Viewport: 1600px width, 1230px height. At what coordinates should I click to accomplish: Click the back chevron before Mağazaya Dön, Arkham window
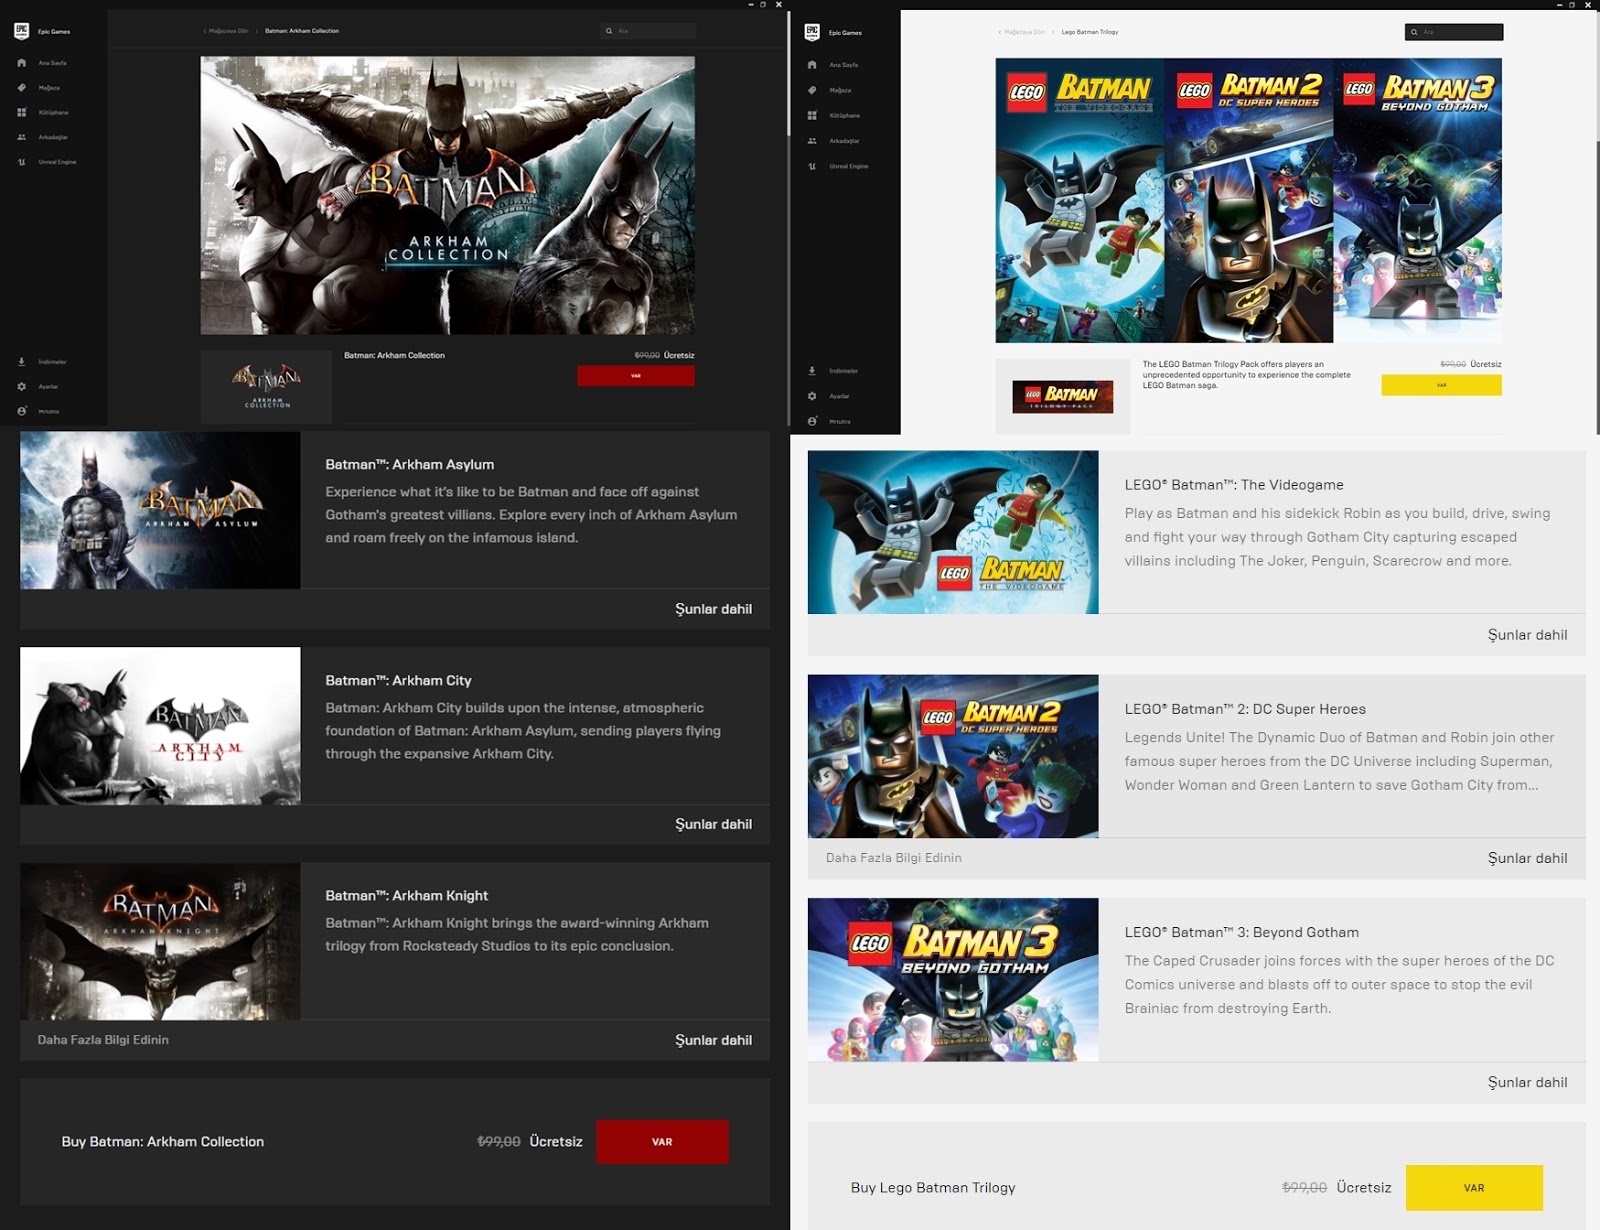pyautogui.click(x=205, y=31)
